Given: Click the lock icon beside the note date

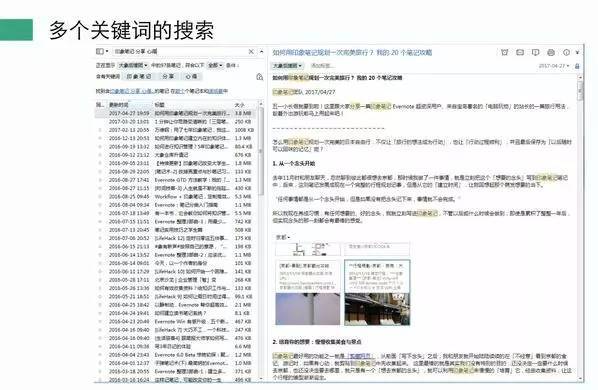Looking at the screenshot, I should tap(577, 66).
